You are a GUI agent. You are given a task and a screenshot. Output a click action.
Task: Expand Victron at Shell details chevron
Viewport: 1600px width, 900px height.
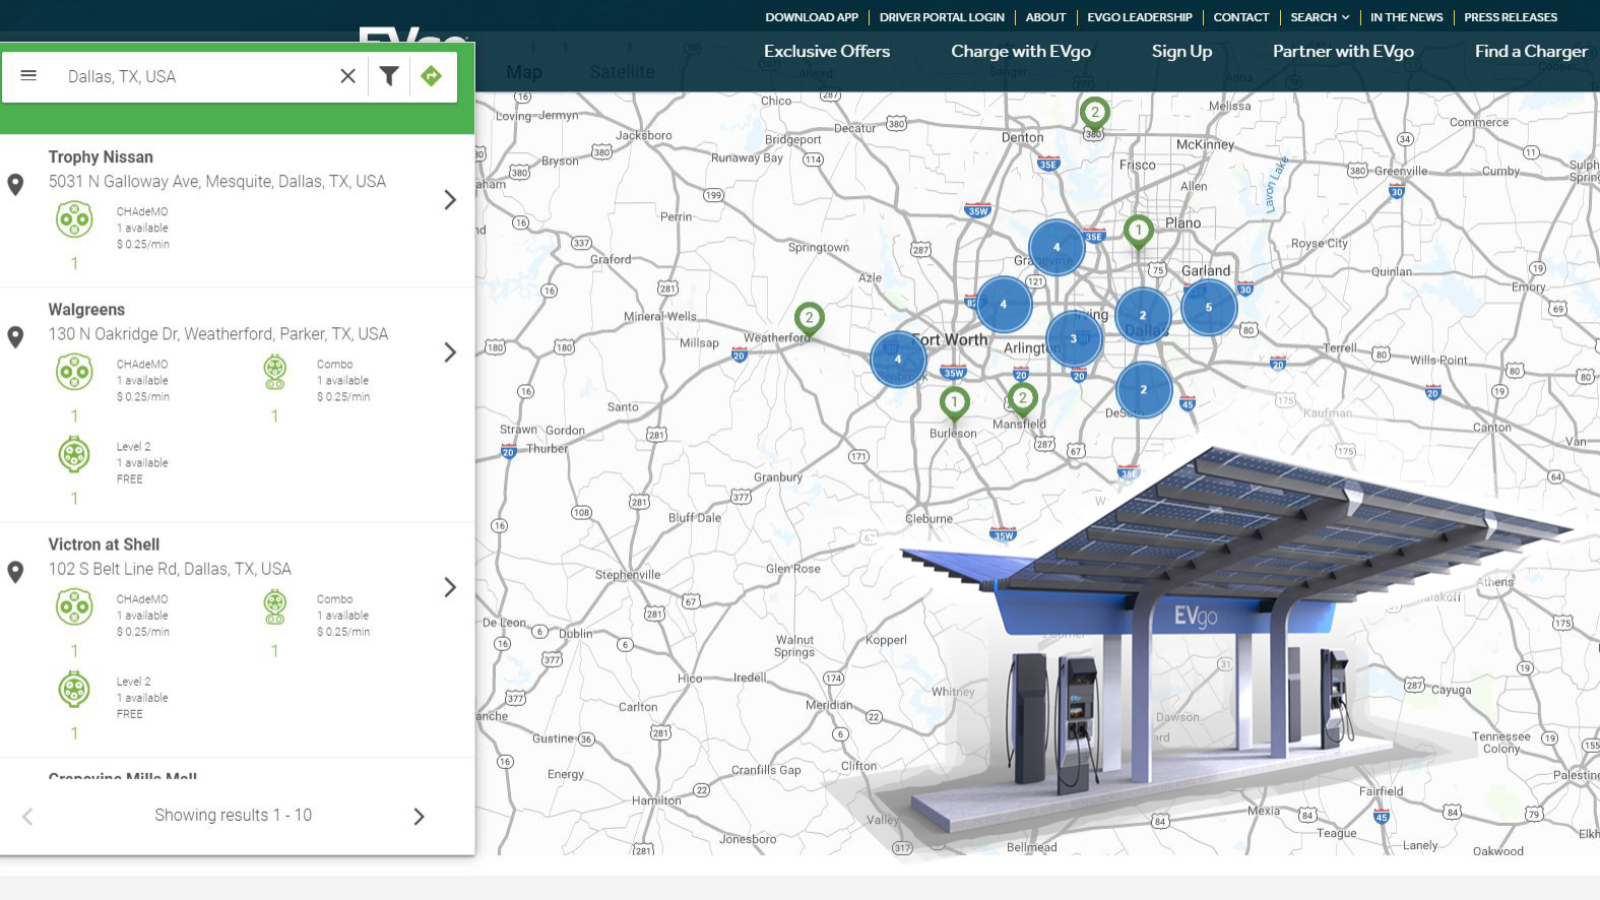[450, 587]
